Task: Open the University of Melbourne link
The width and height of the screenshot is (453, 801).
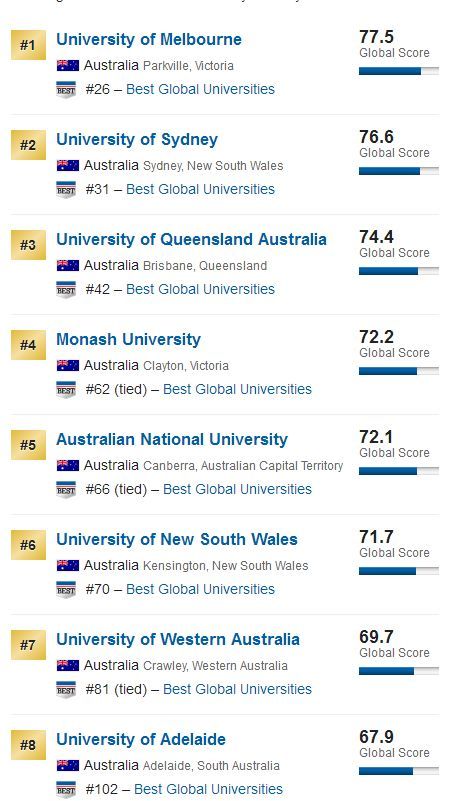Action: click(149, 39)
